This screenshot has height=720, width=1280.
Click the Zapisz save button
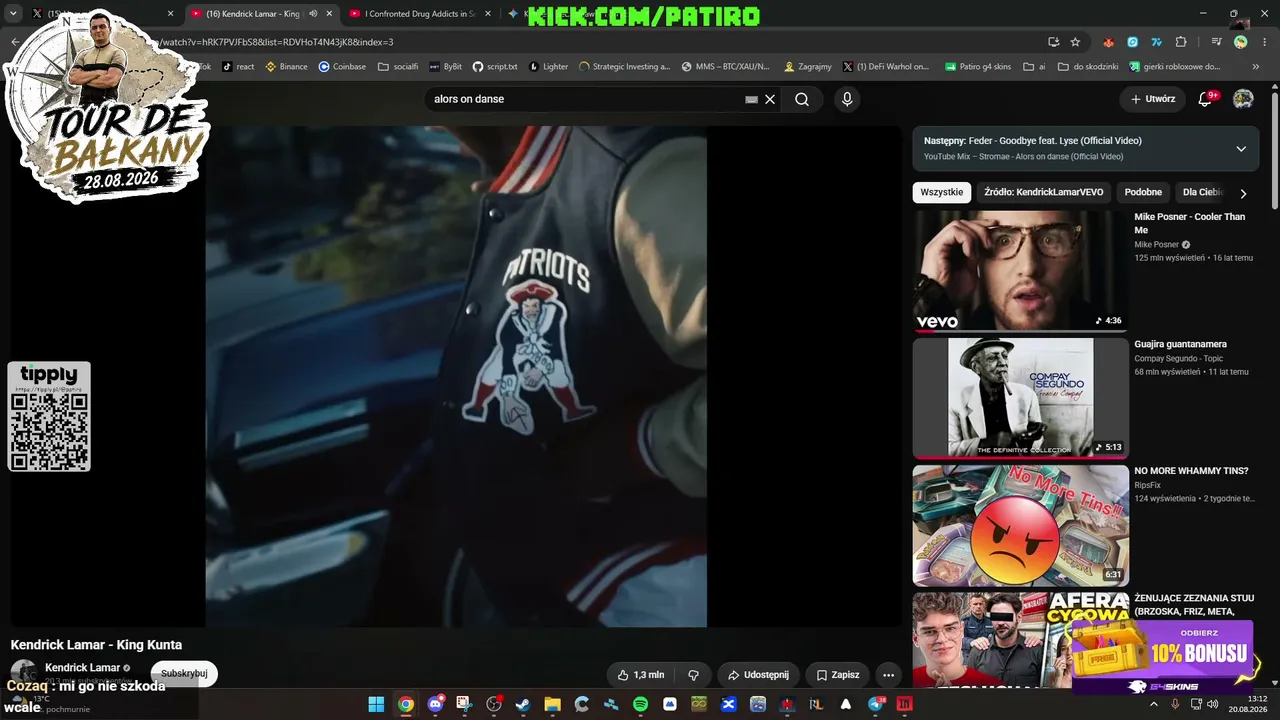[838, 675]
